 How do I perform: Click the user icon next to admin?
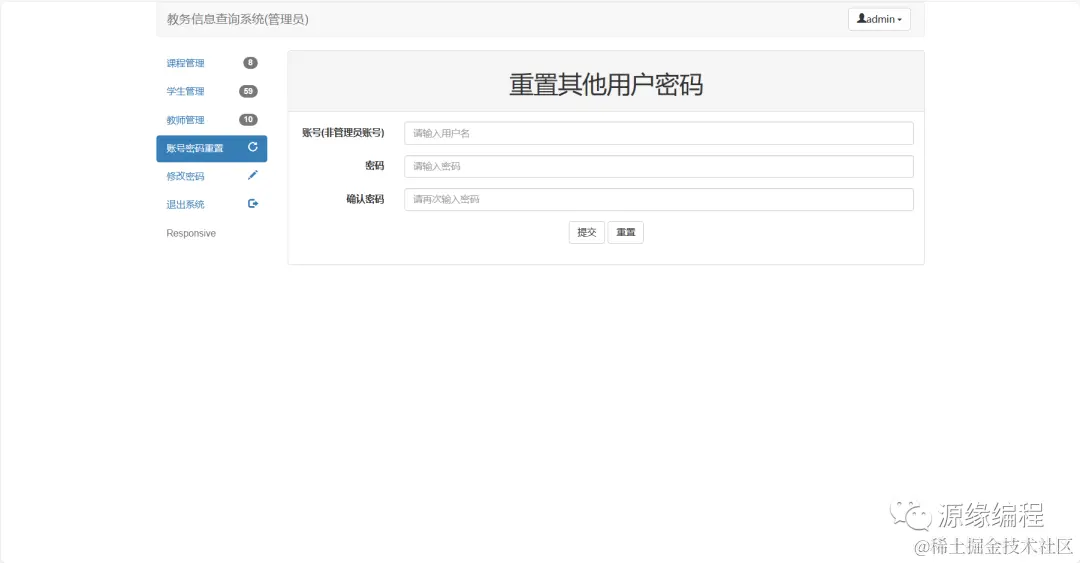tap(861, 19)
